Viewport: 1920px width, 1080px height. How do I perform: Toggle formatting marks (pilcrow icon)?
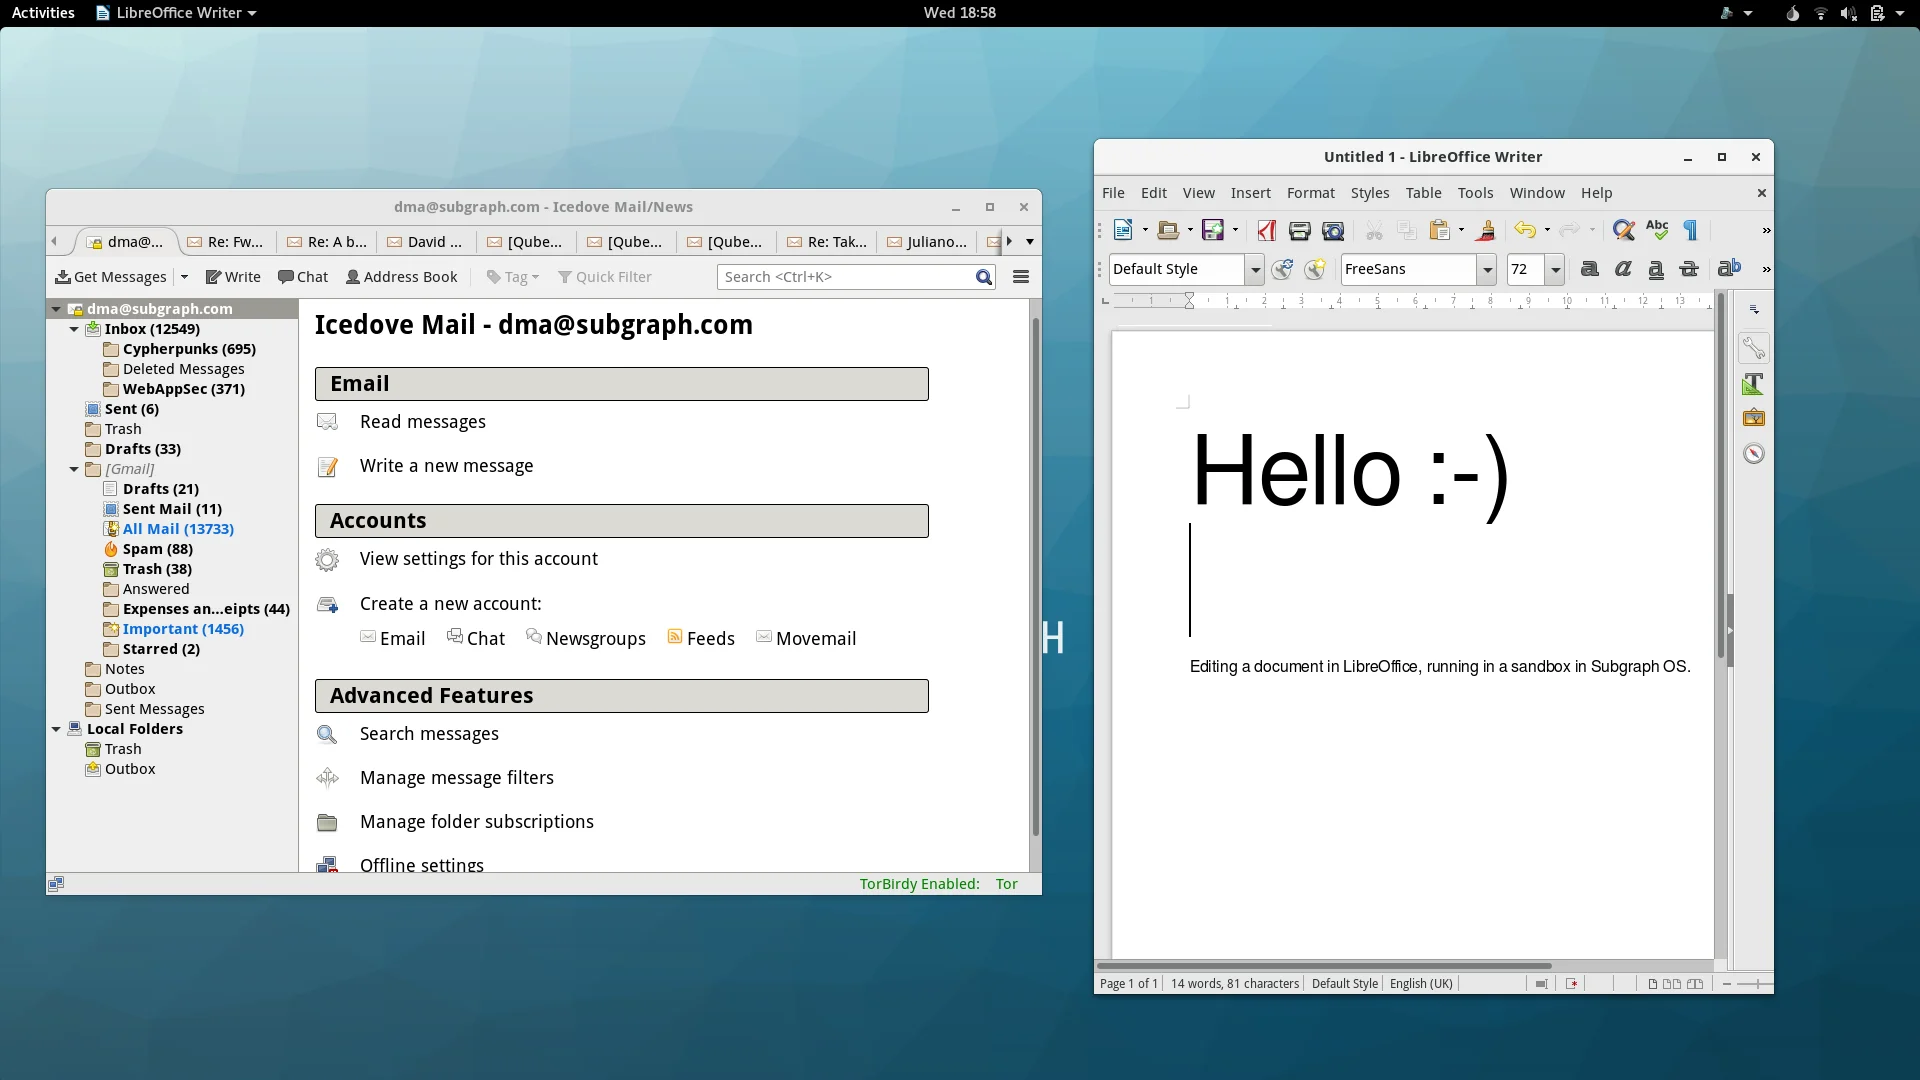(1691, 231)
